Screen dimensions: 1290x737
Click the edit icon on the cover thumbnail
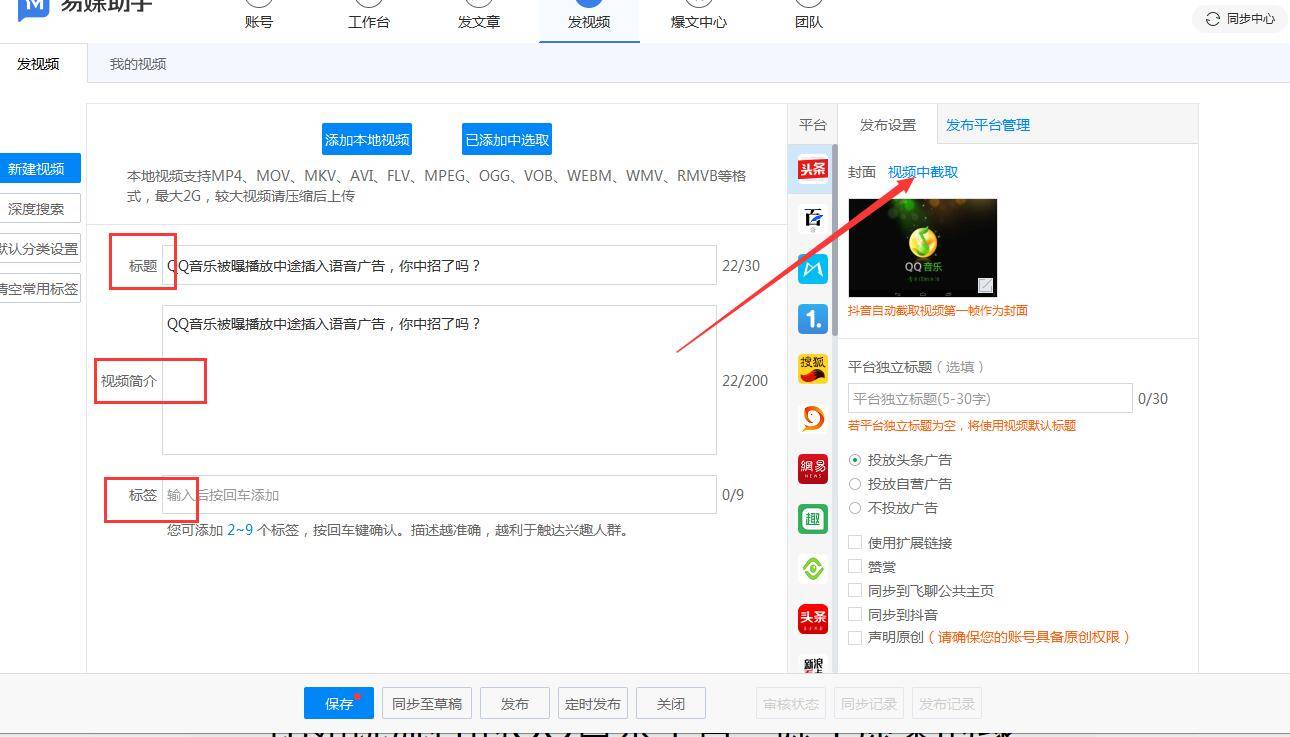coord(985,286)
